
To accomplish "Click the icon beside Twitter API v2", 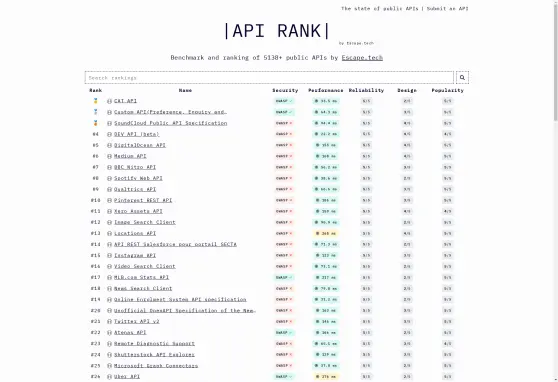I will (x=110, y=321).
